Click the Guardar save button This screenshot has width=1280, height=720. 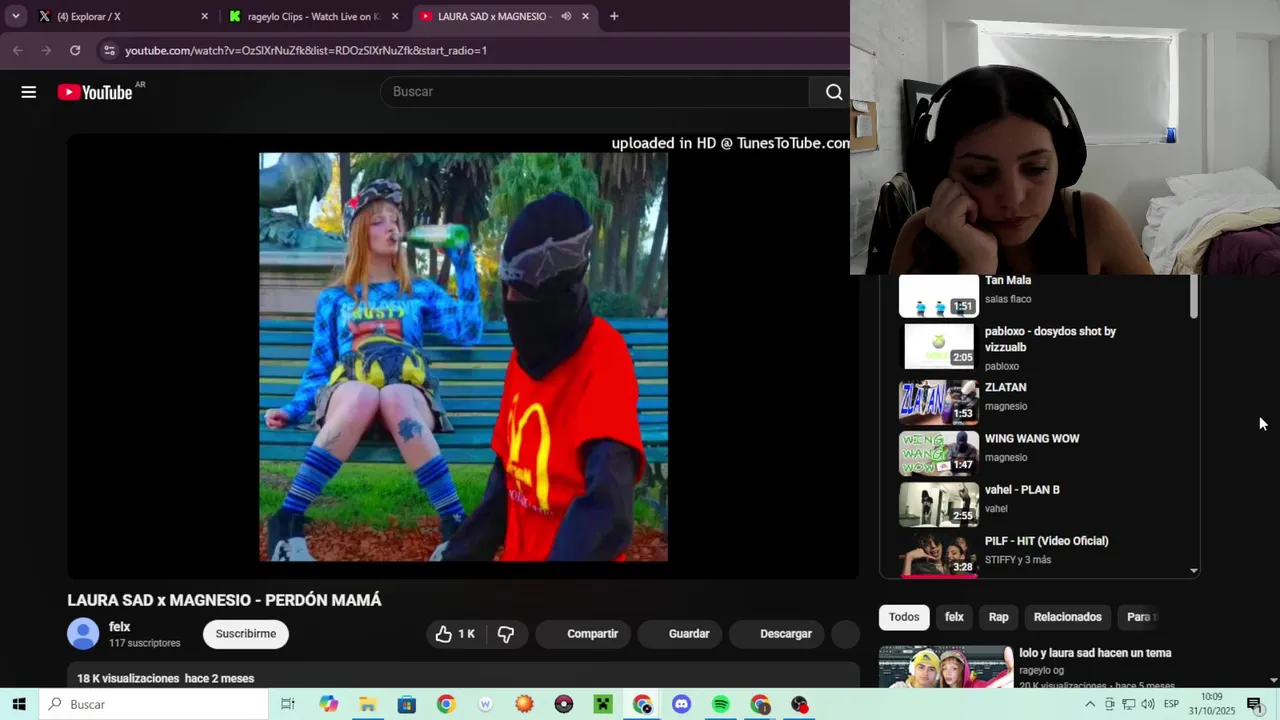click(678, 634)
